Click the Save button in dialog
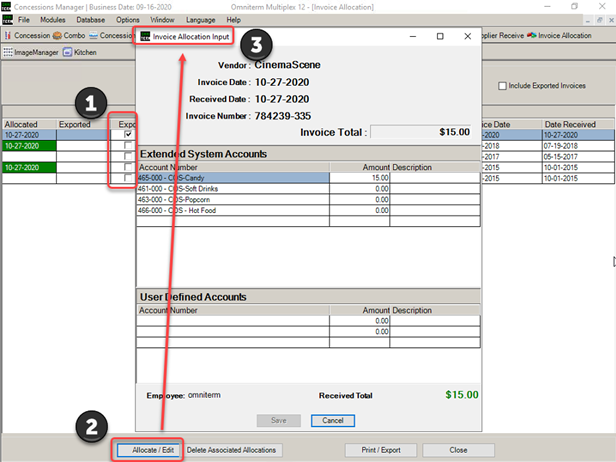The image size is (616, 462). [x=279, y=421]
